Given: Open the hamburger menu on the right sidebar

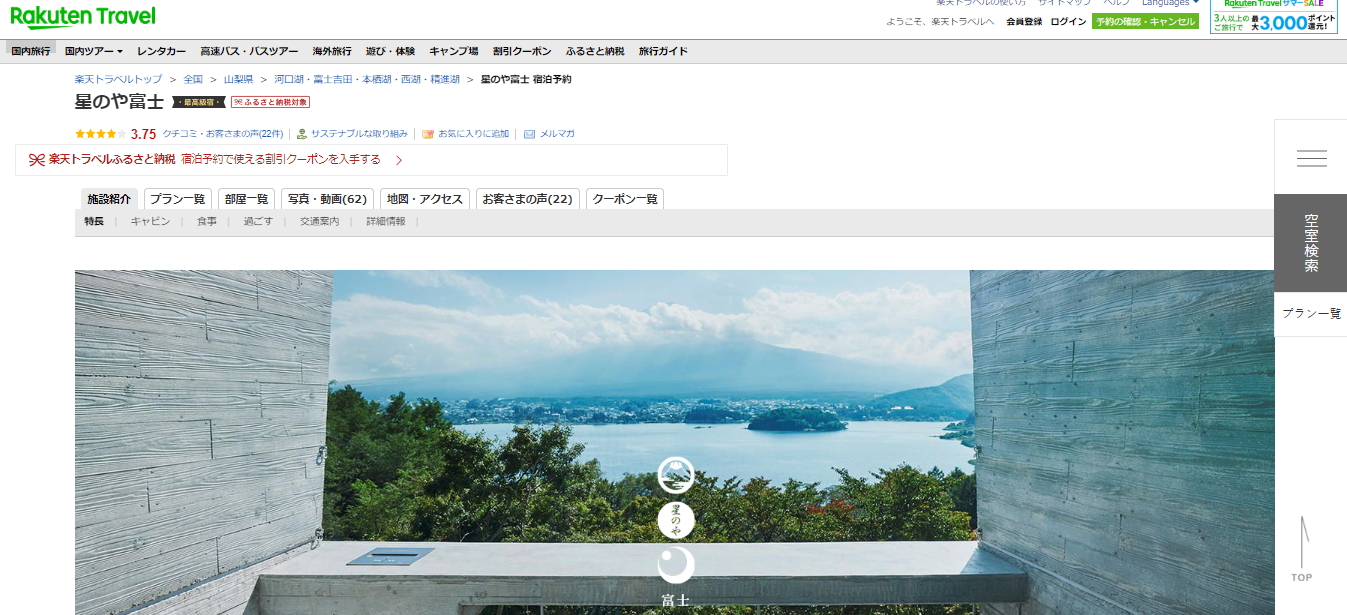Looking at the screenshot, I should pyautogui.click(x=1310, y=158).
